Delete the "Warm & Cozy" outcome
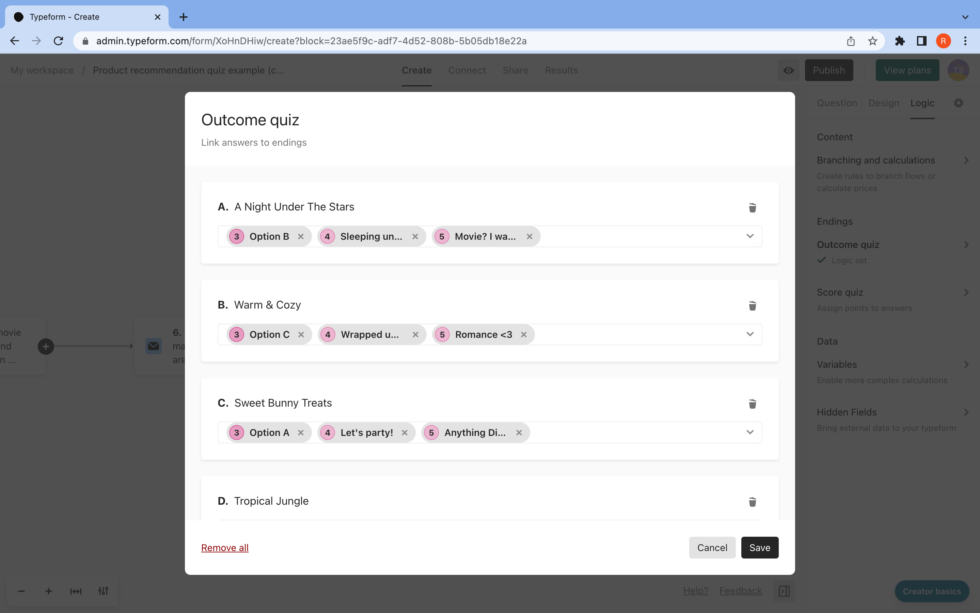This screenshot has height=613, width=980. [x=752, y=305]
